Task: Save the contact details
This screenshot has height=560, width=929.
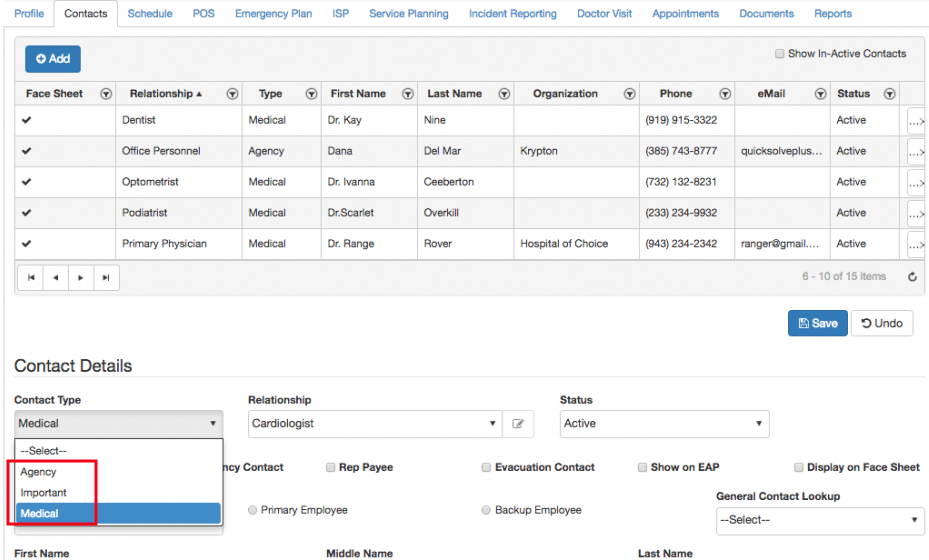Action: (818, 323)
